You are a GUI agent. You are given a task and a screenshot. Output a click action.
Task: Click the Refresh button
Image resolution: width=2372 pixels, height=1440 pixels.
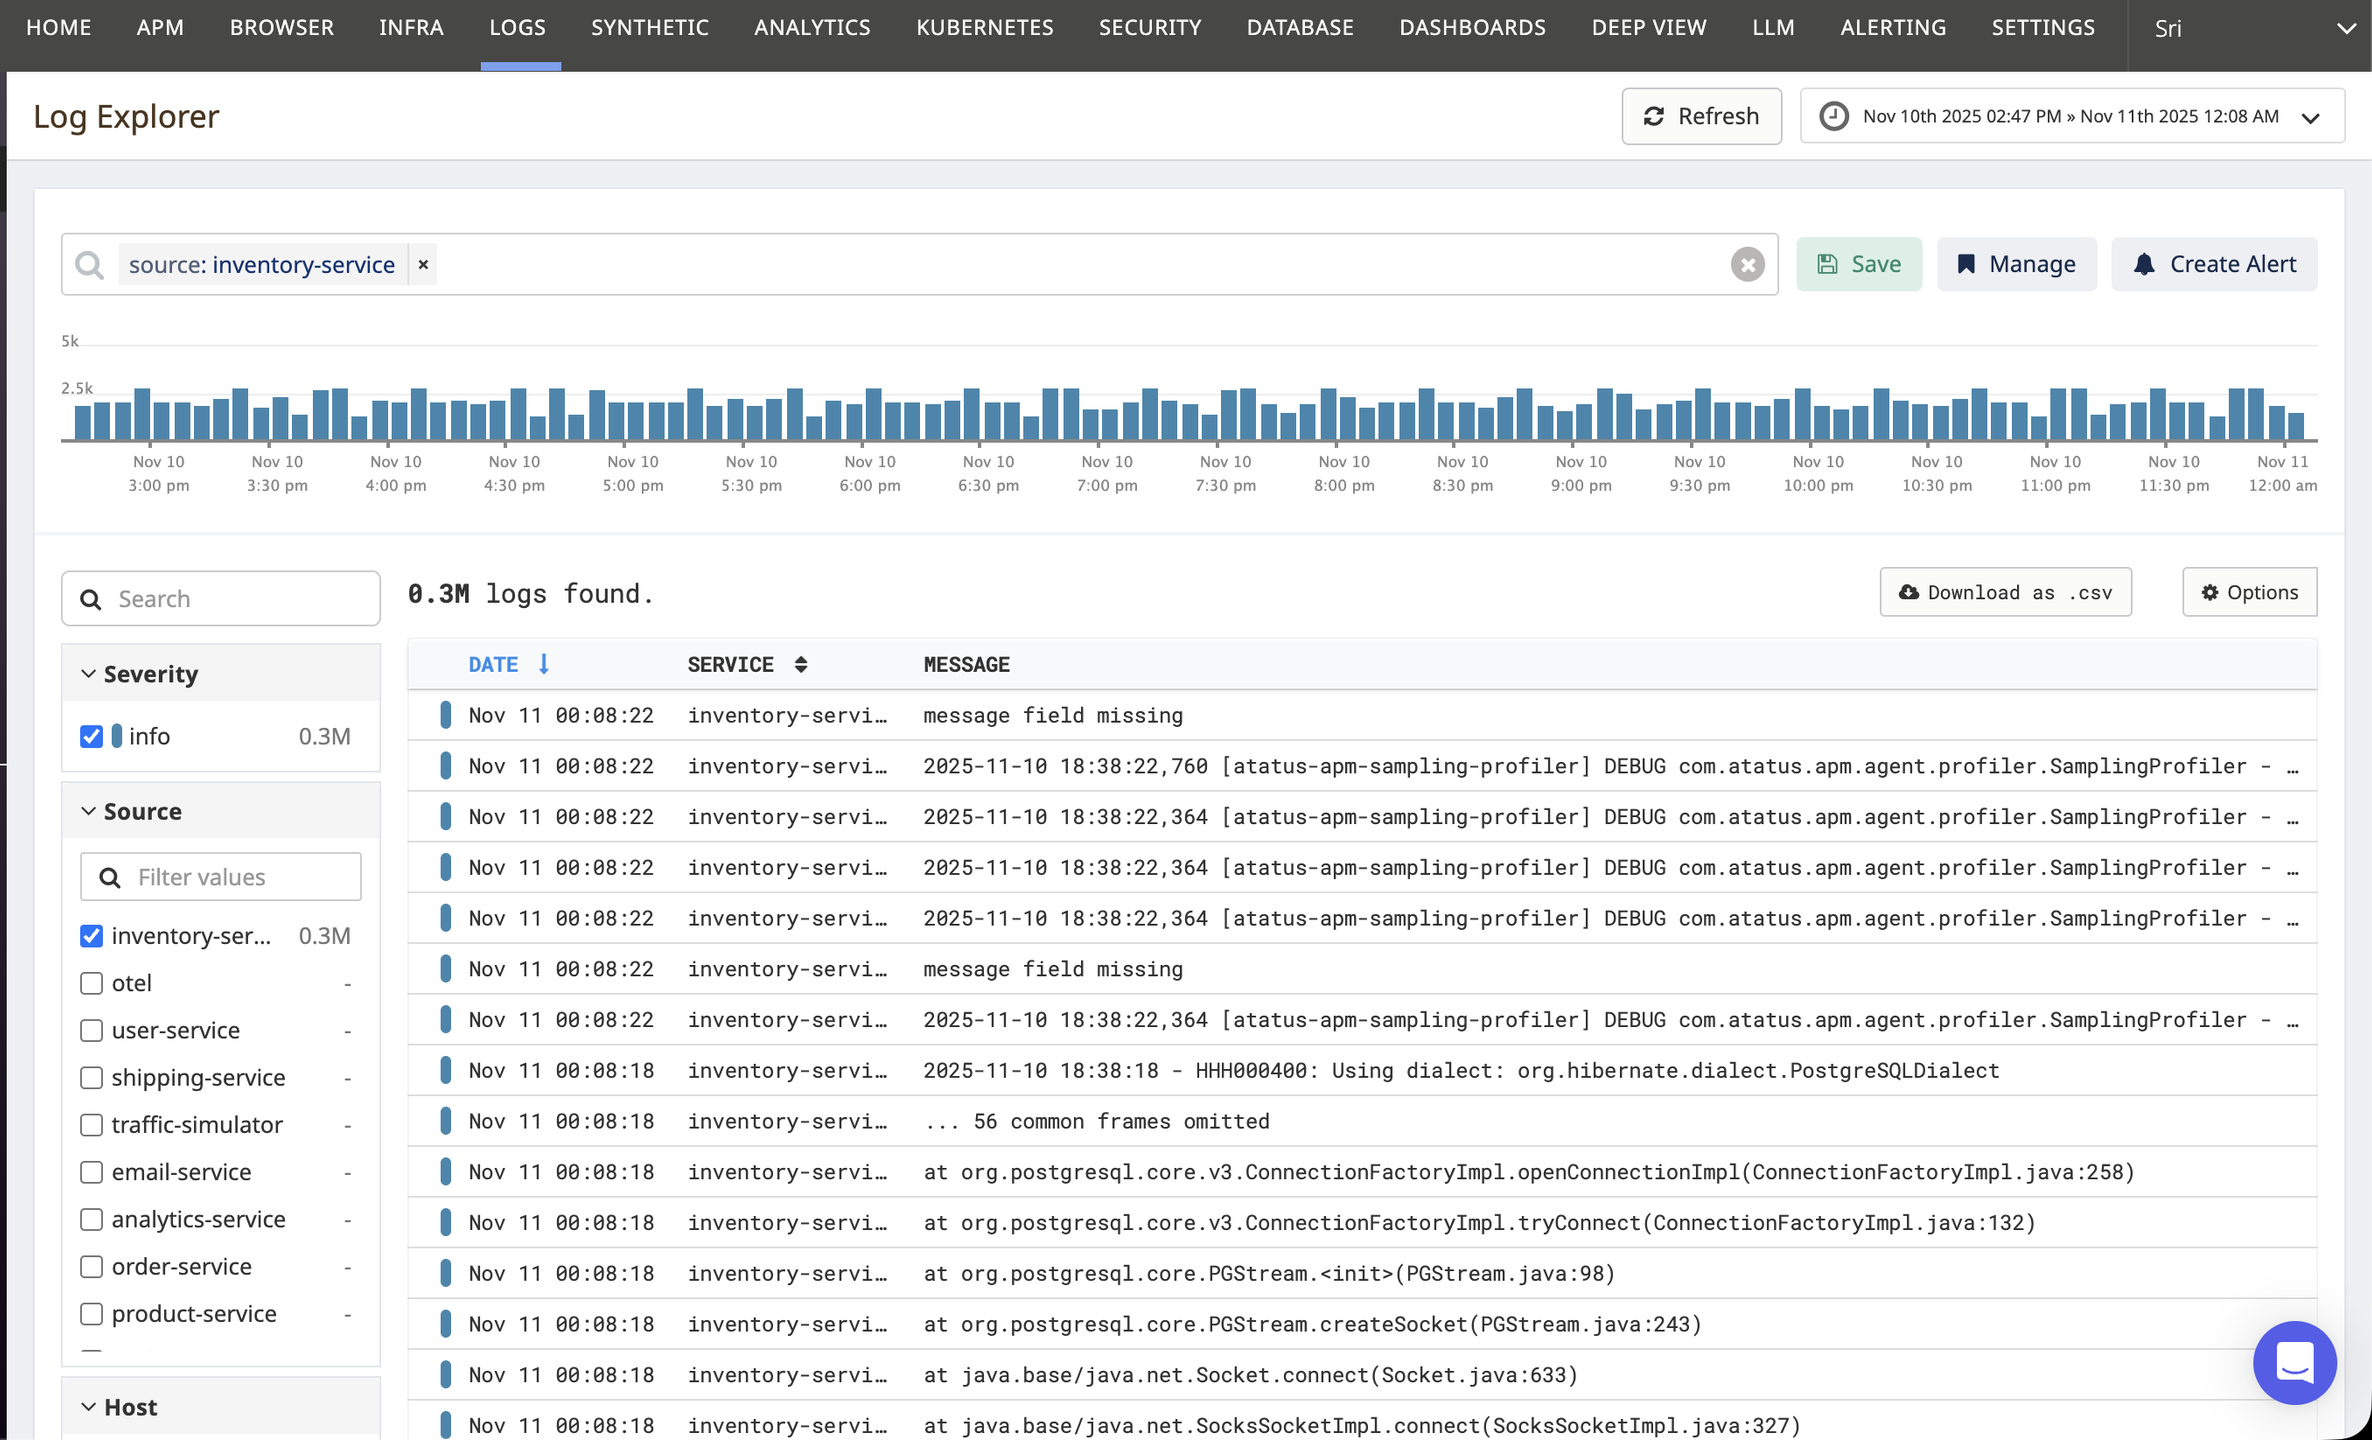click(x=1701, y=116)
